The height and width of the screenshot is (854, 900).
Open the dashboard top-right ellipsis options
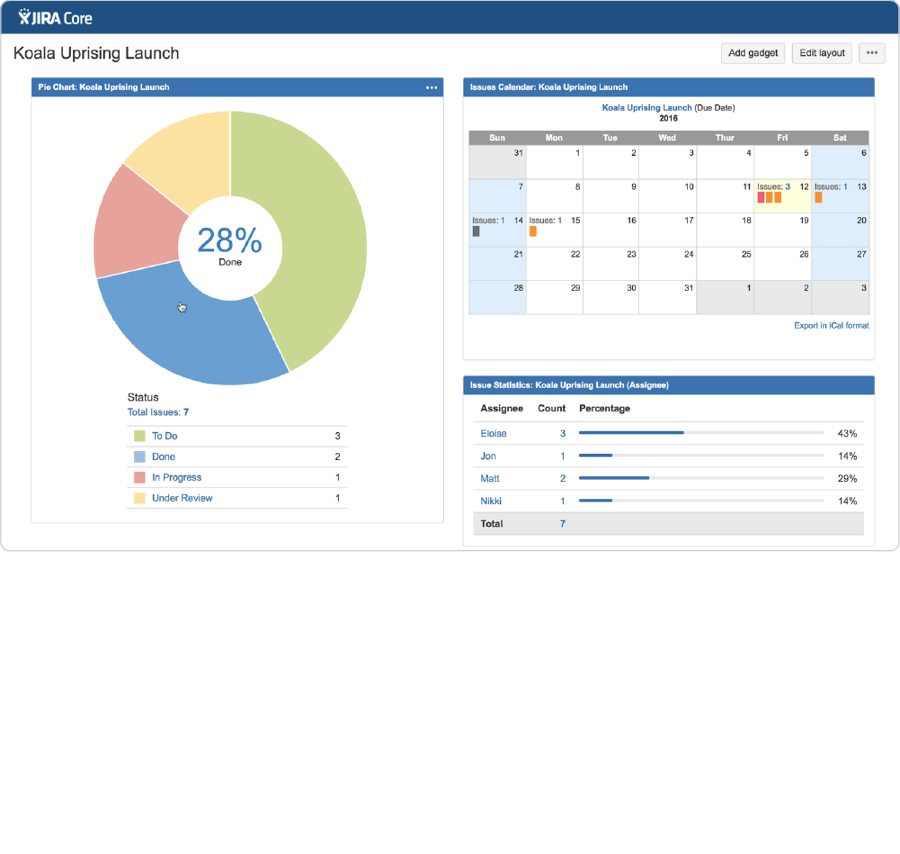tap(871, 53)
